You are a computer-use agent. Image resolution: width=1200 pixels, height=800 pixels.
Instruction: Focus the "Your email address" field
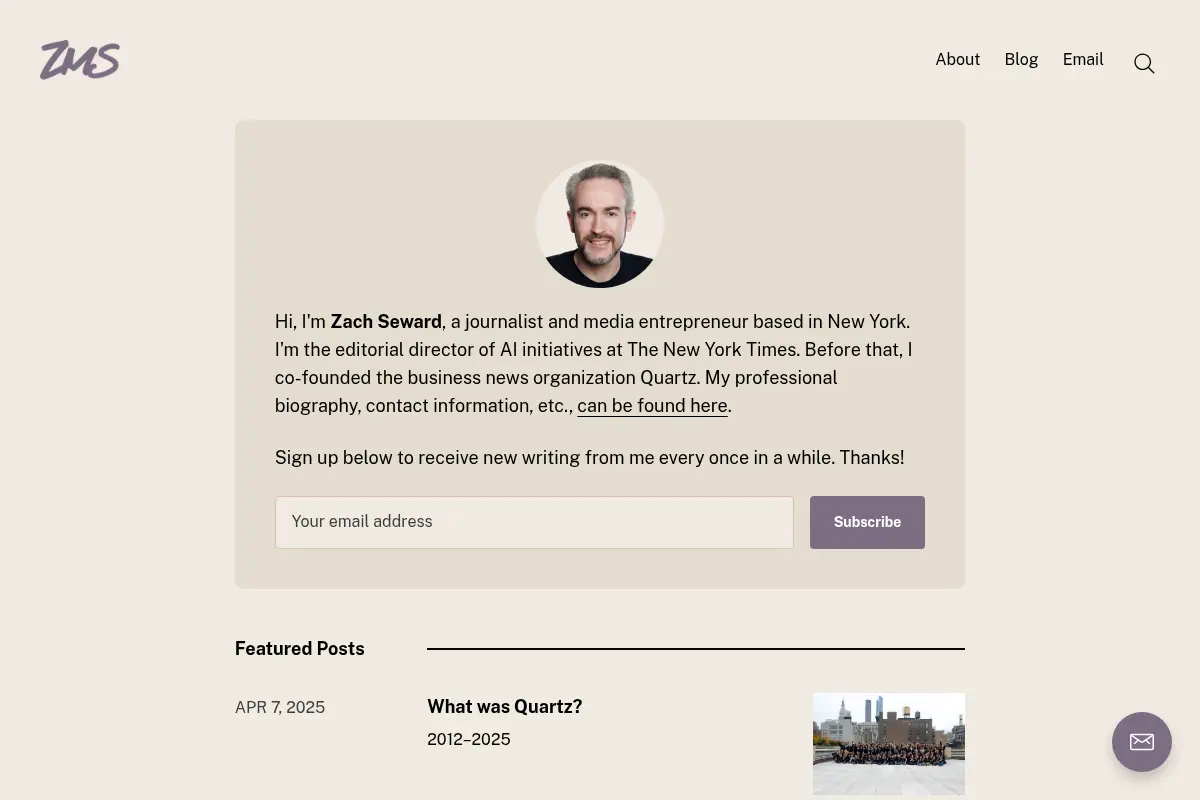click(534, 522)
